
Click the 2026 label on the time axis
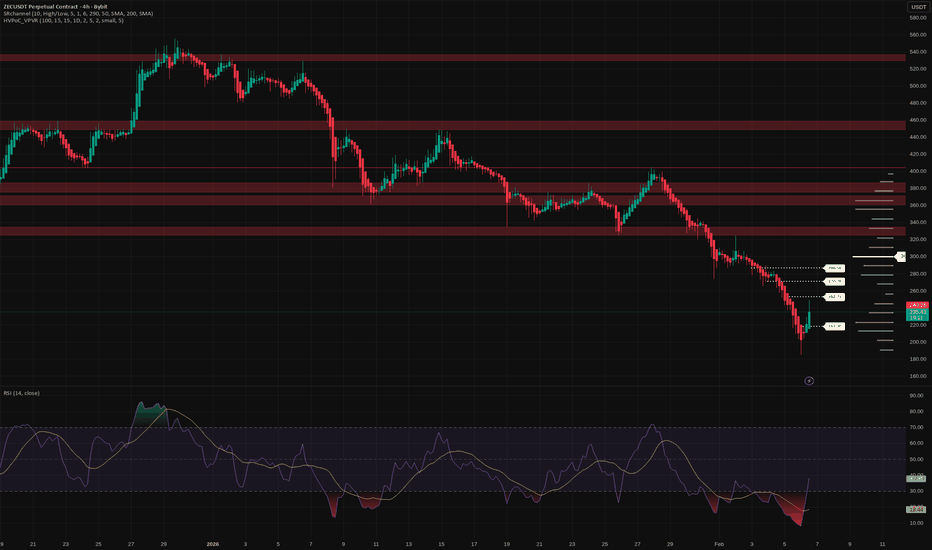coord(212,543)
